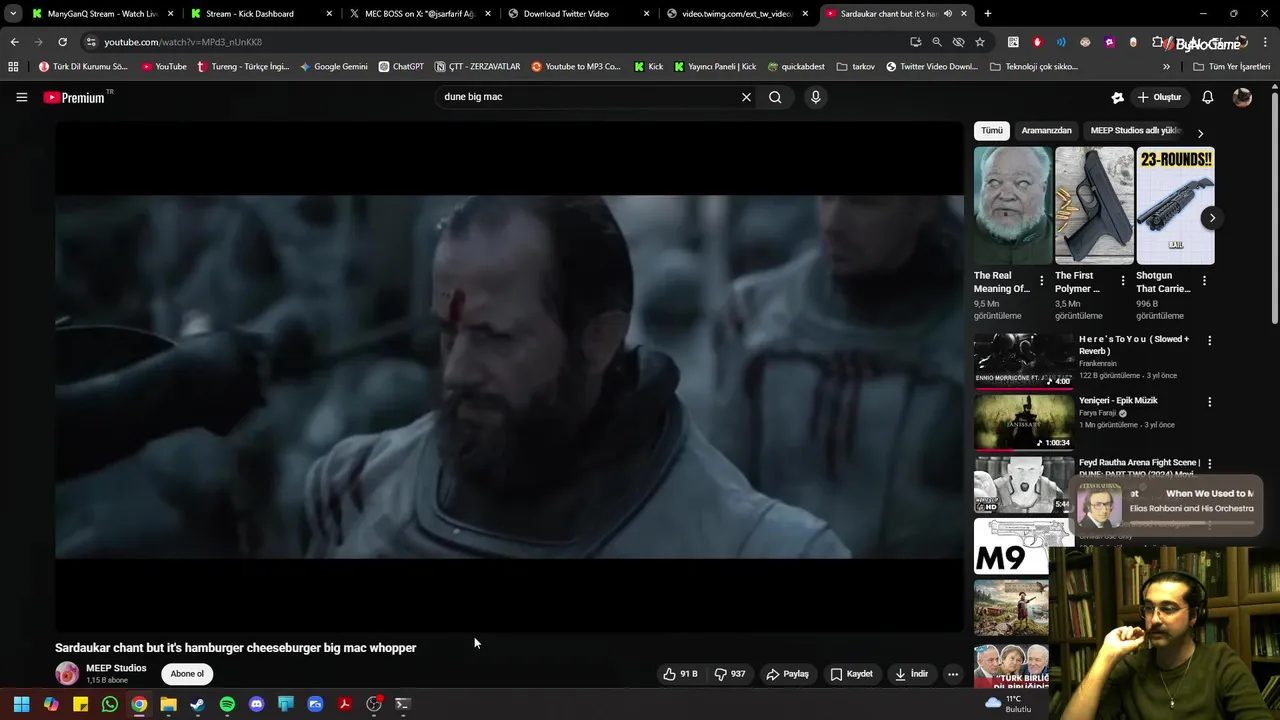Open Windows Start menu
The width and height of the screenshot is (1280, 720).
(x=21, y=704)
